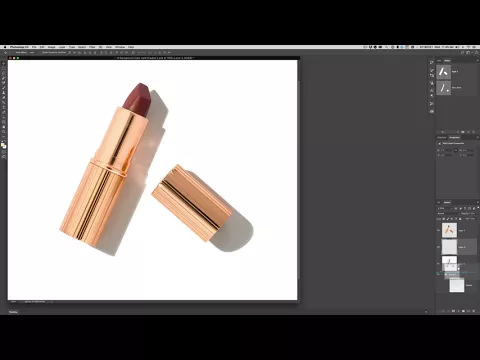480x360 pixels.
Task: Filter for shape layers icon
Action: 469,208
